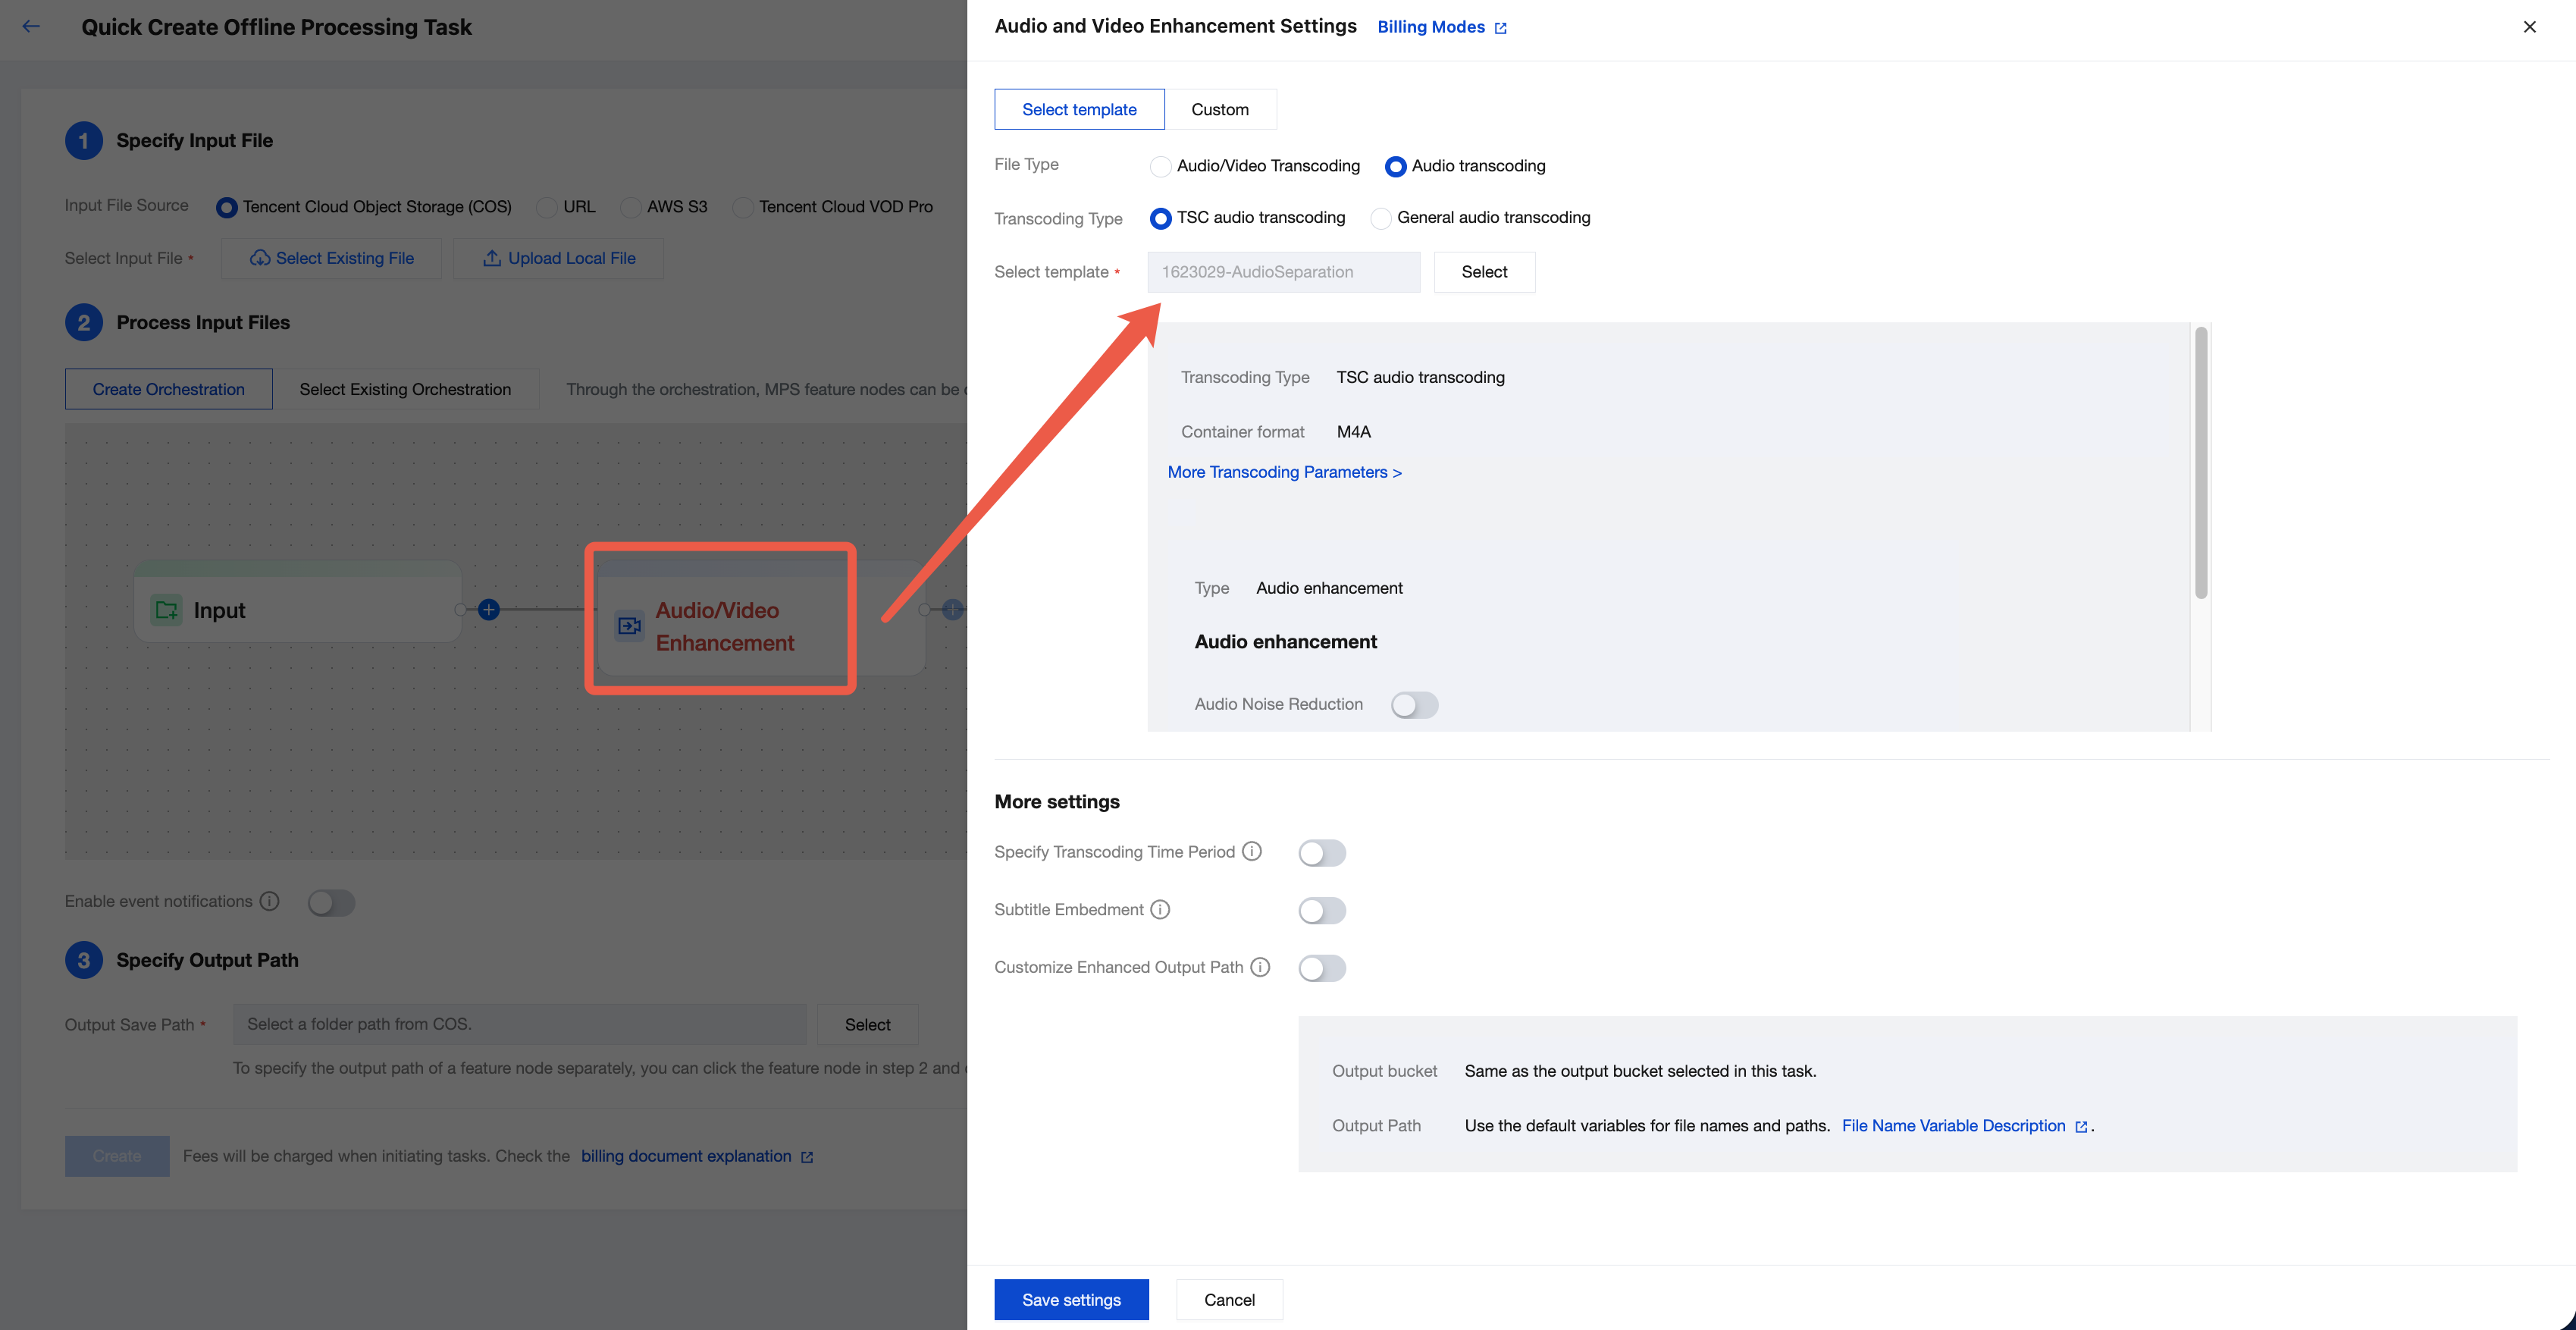Viewport: 2576px width, 1330px height.
Task: Click info icon next to Subtitle Embedment
Action: pos(1160,909)
